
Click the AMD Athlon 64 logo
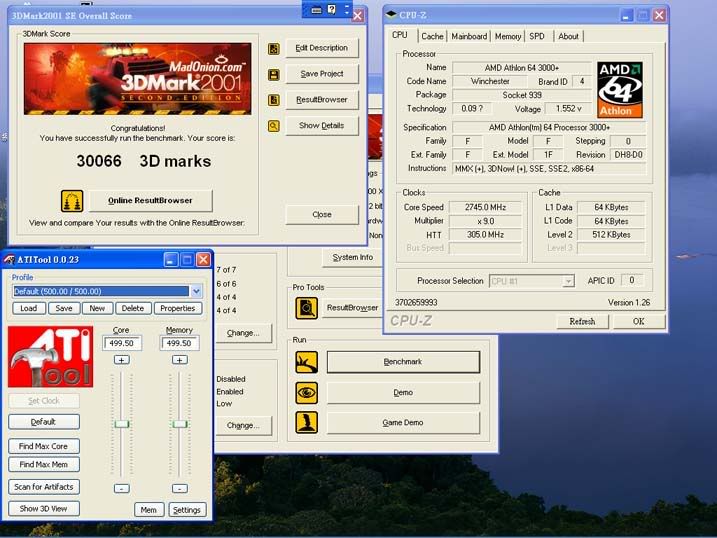[620, 90]
